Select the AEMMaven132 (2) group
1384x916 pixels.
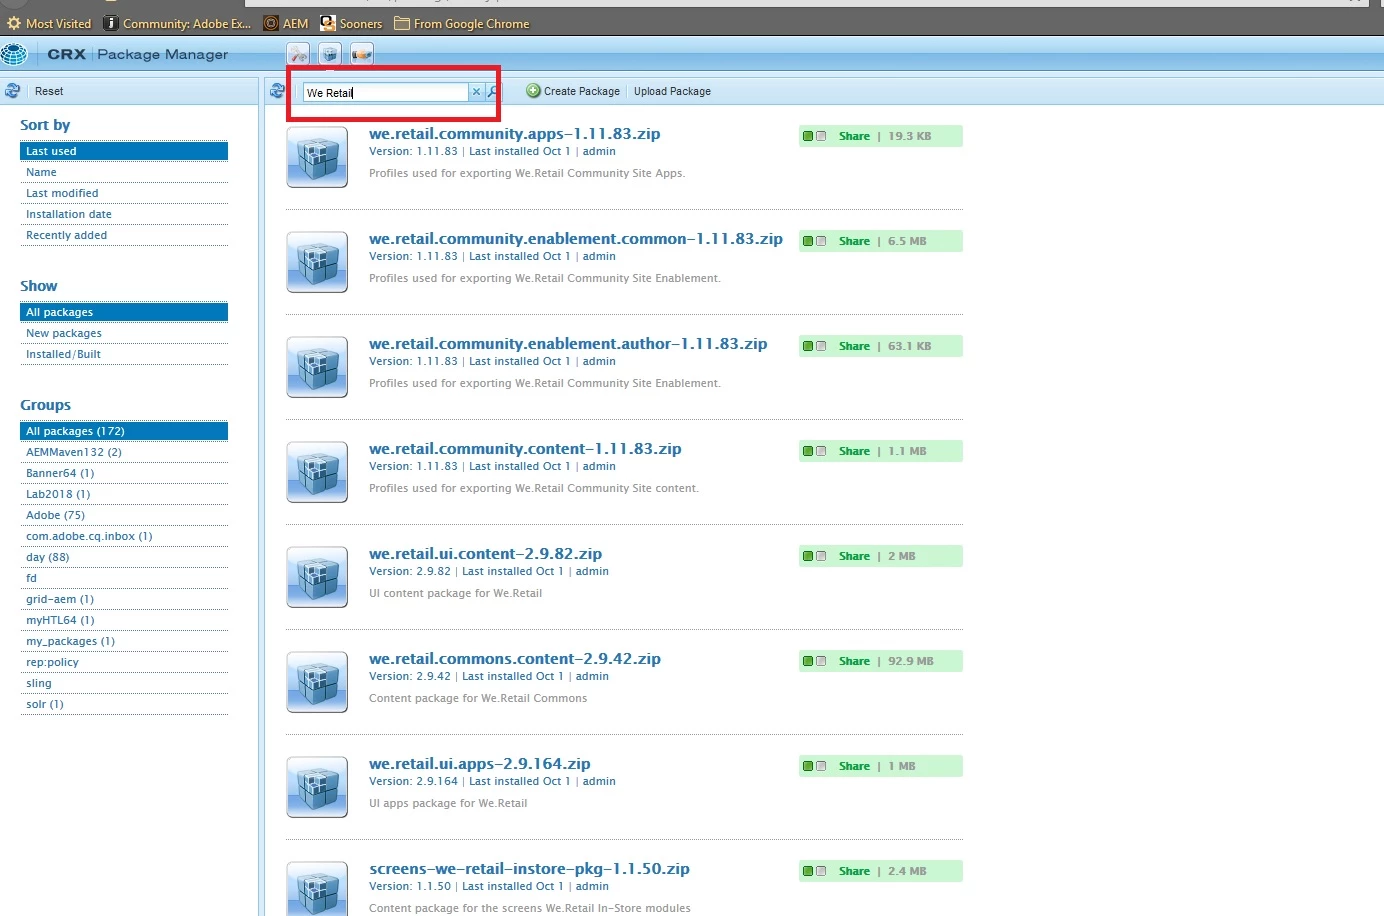[x=124, y=452]
